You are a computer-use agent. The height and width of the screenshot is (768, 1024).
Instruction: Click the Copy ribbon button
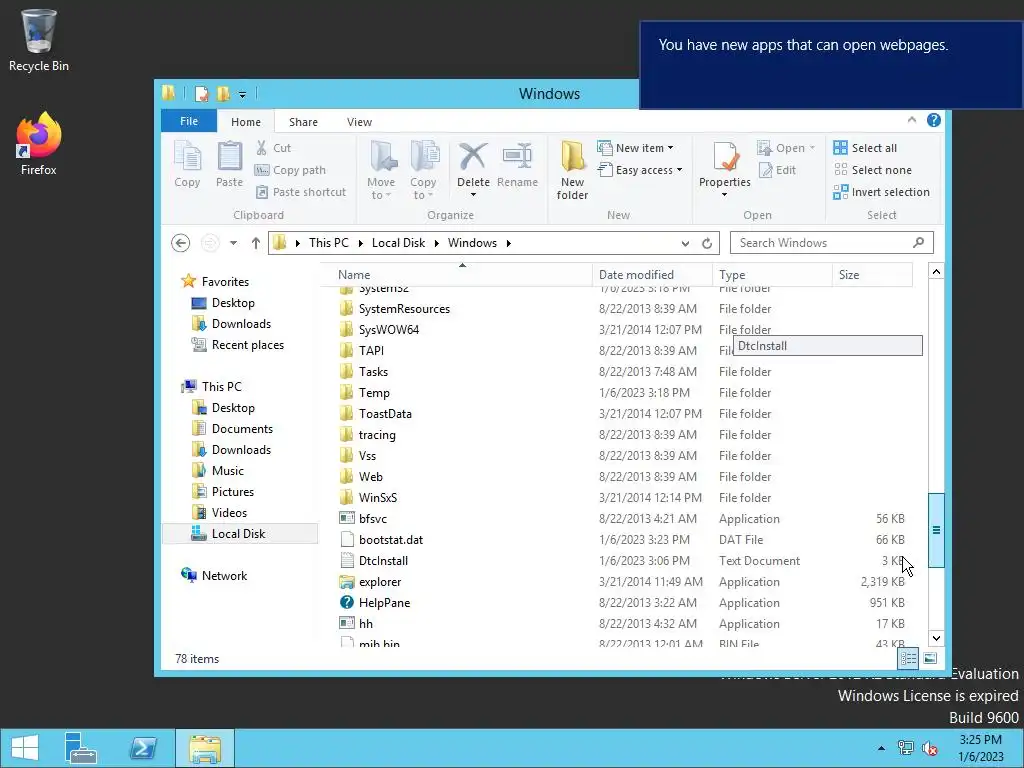(187, 165)
